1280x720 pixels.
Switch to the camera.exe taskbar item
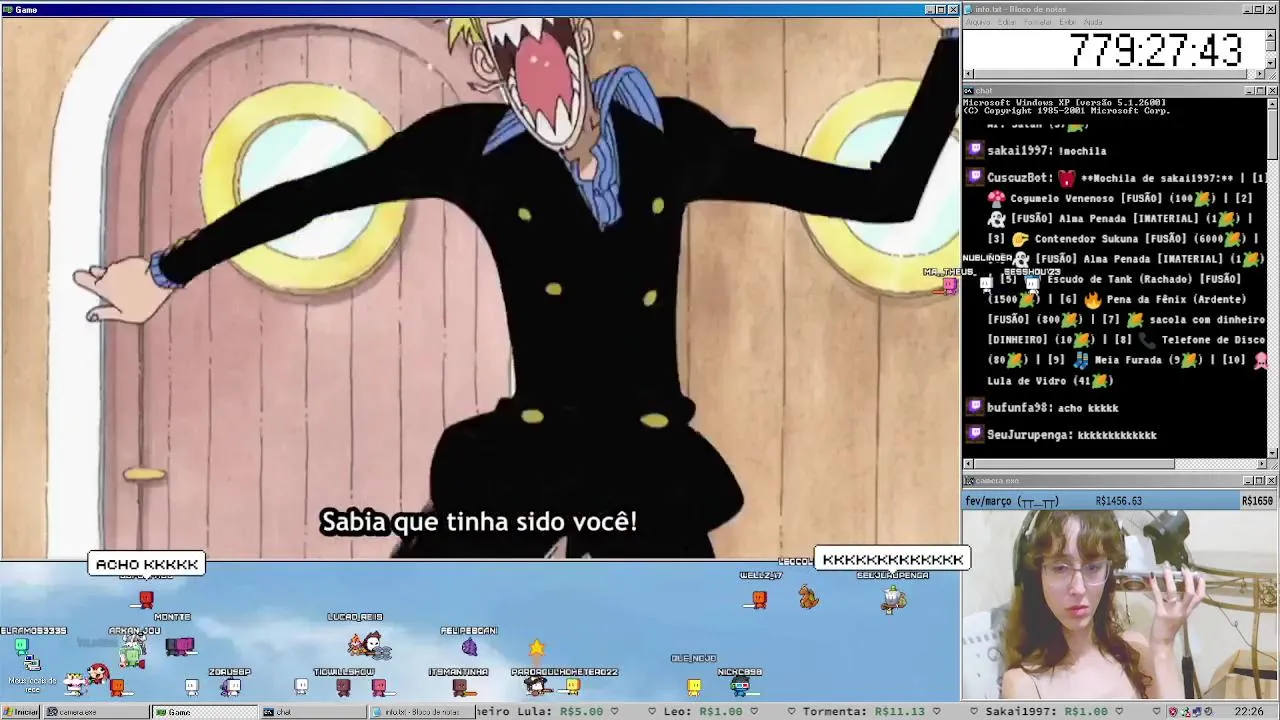(97, 712)
